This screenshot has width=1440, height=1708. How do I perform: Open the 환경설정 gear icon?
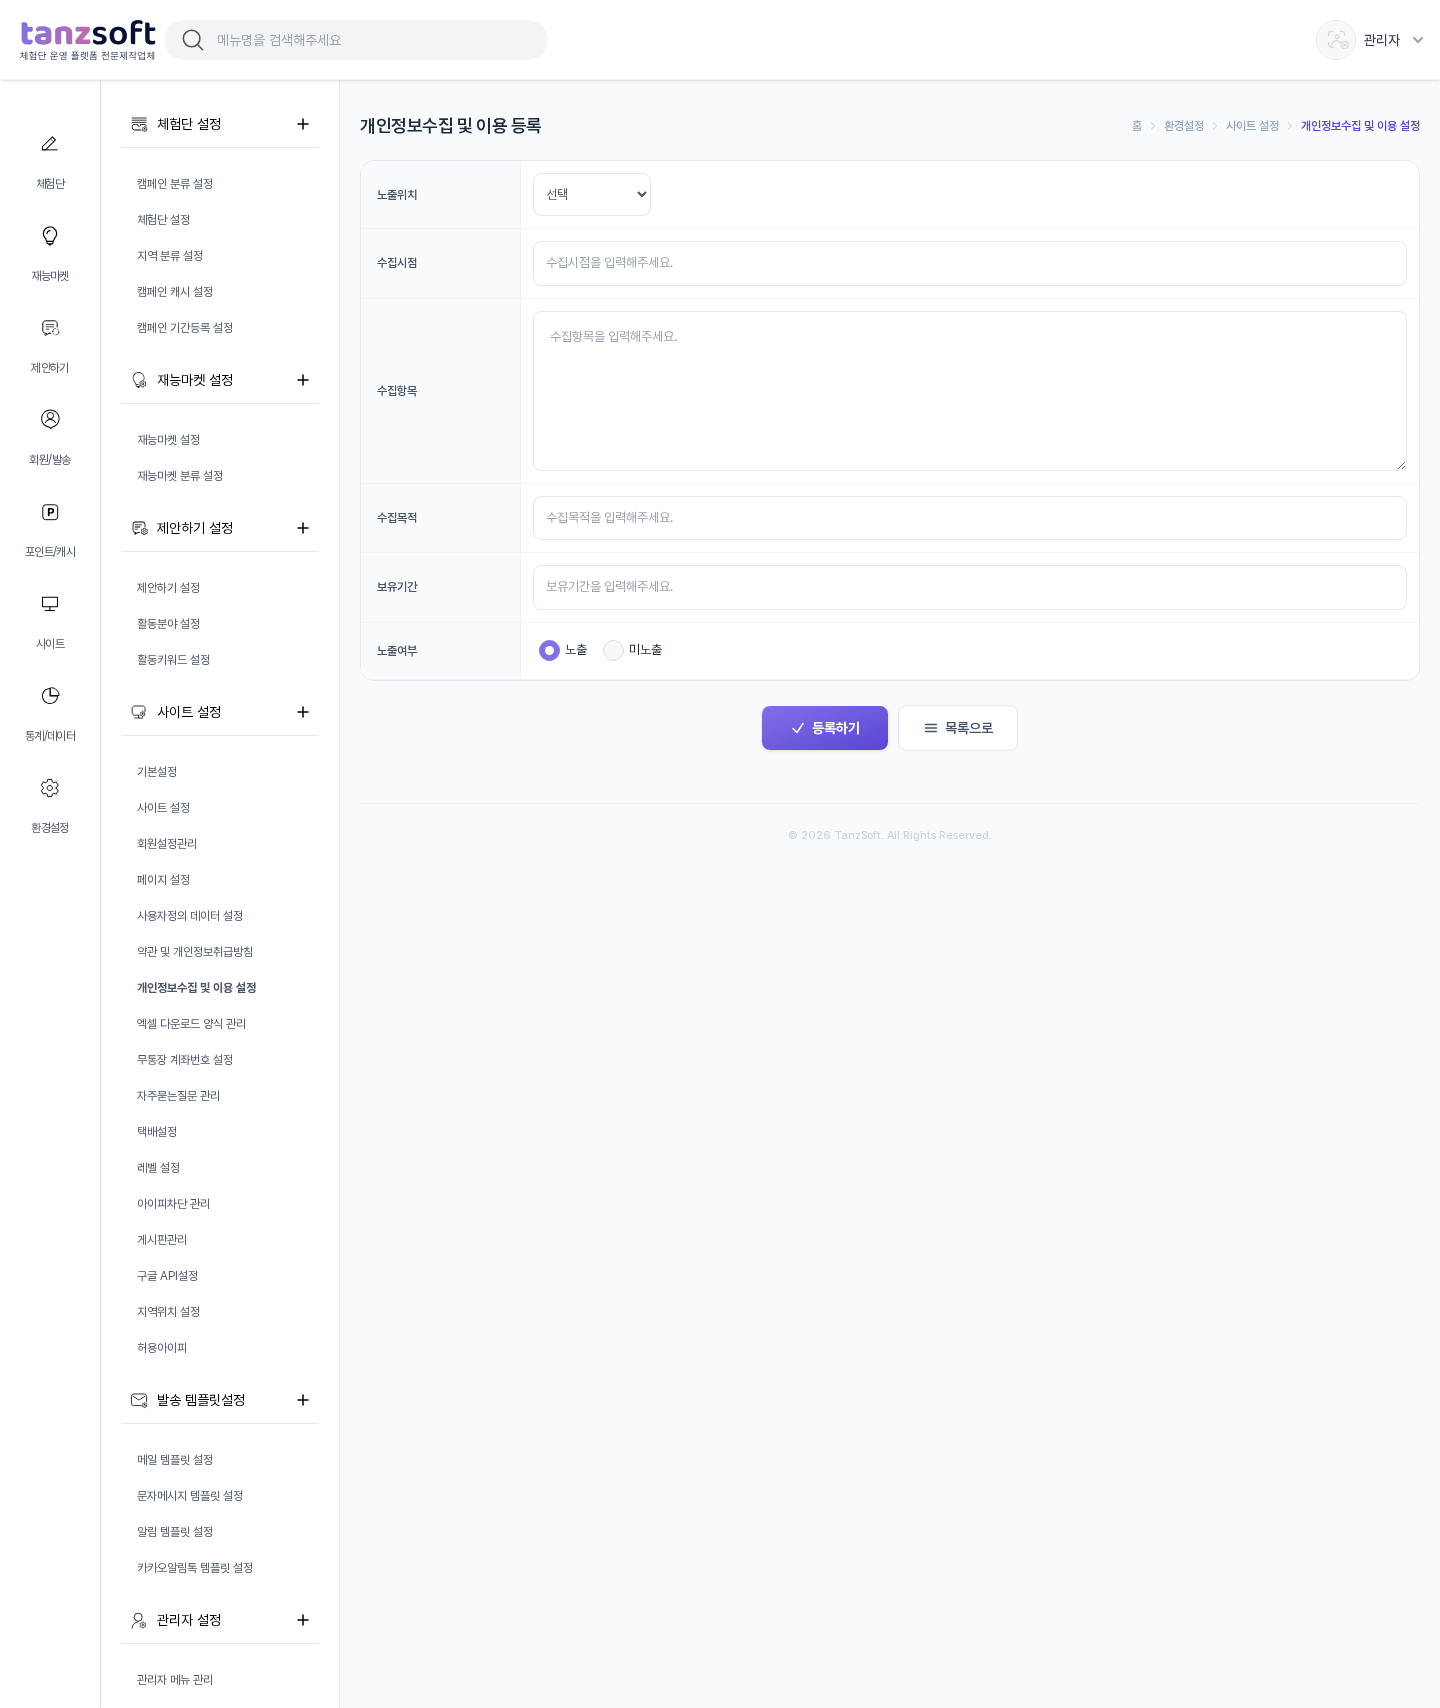(50, 788)
